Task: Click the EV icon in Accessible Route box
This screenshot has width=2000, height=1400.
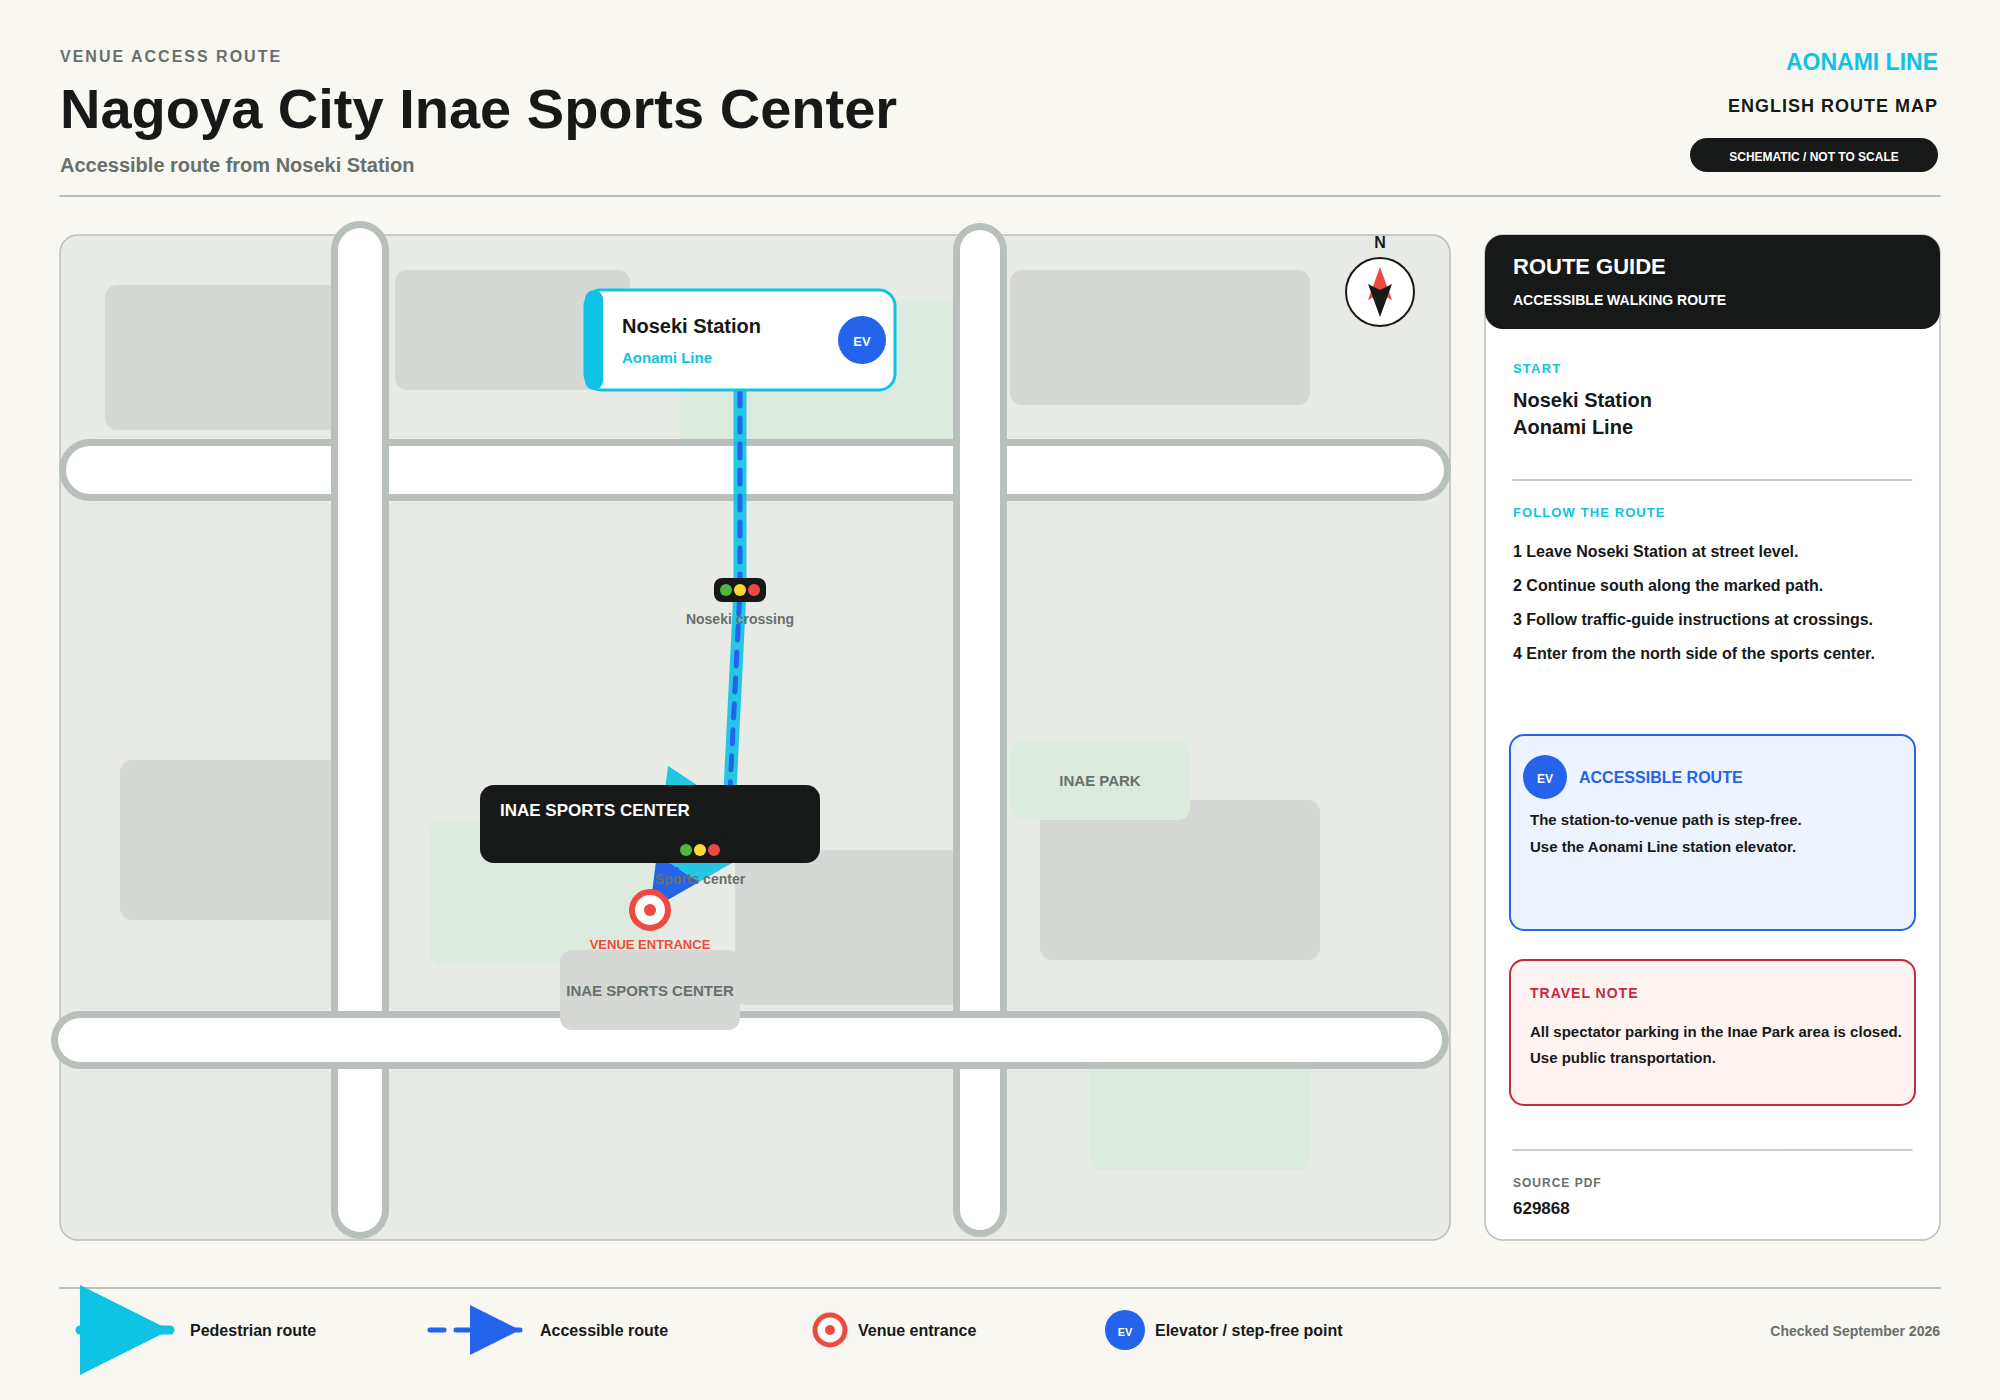Action: pos(1545,777)
